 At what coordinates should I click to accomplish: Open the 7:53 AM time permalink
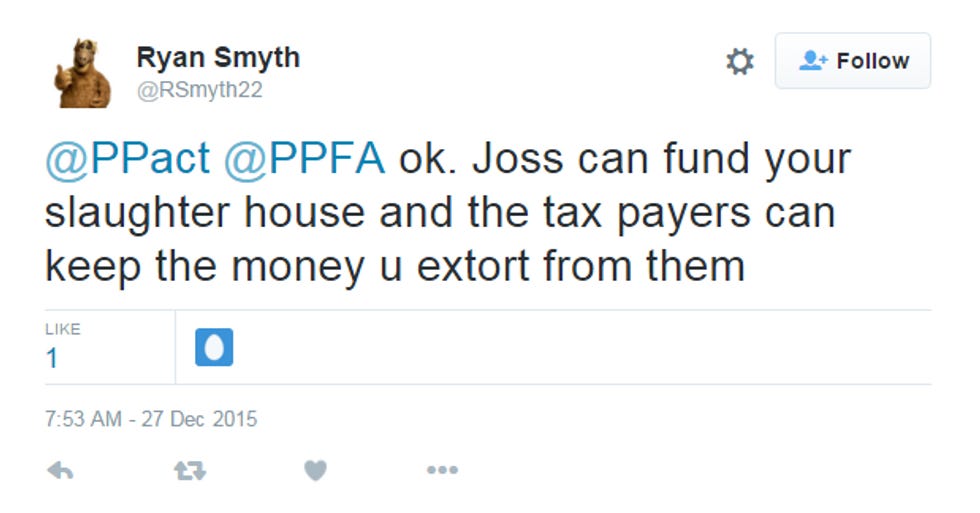83,419
